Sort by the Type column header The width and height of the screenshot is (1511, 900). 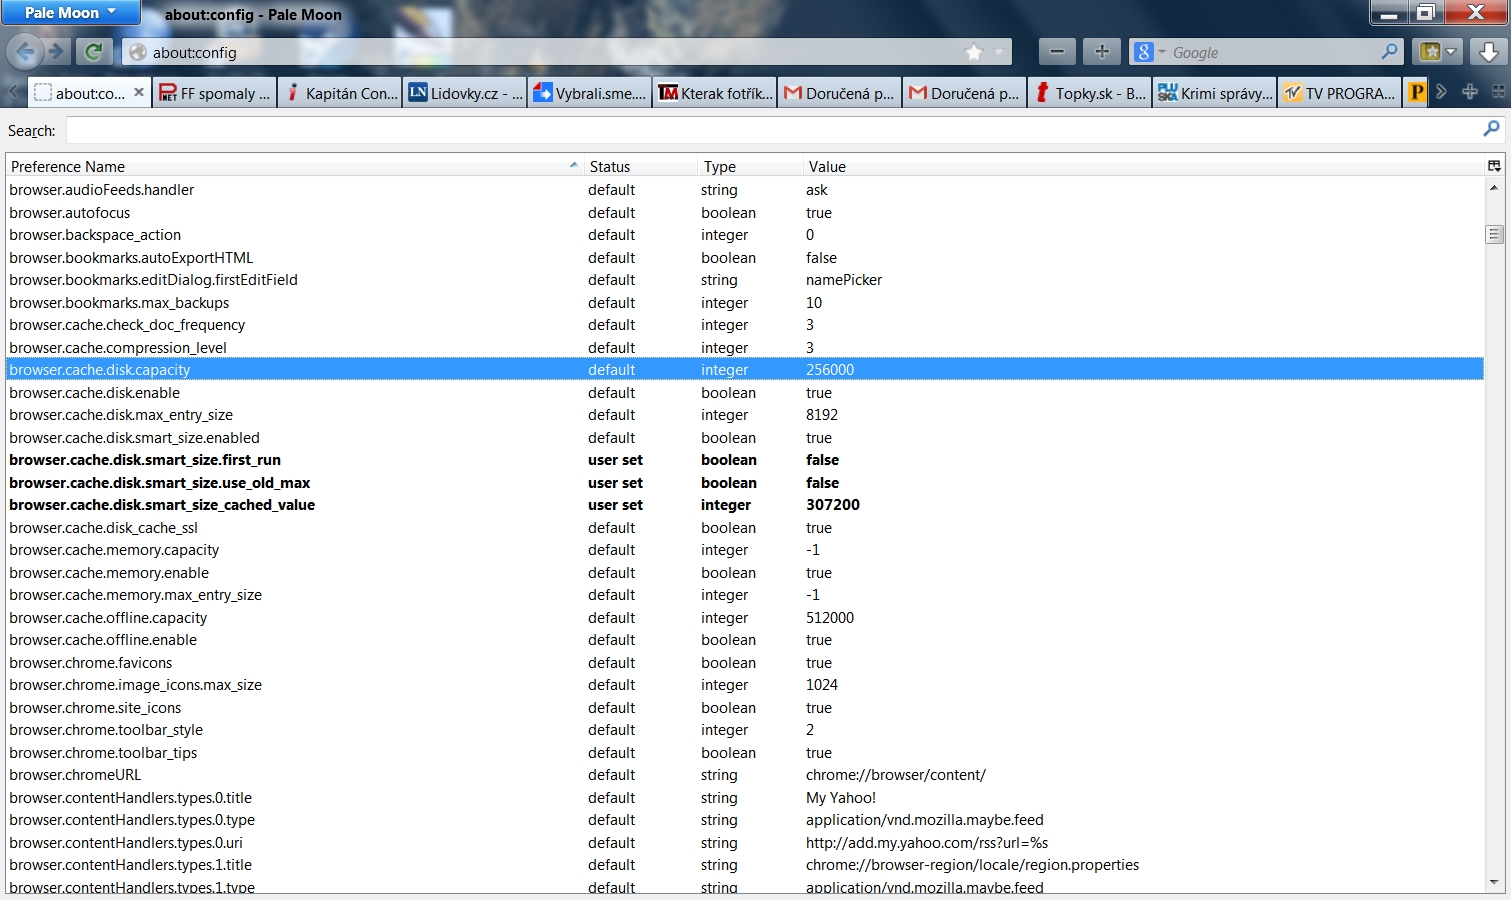click(751, 166)
